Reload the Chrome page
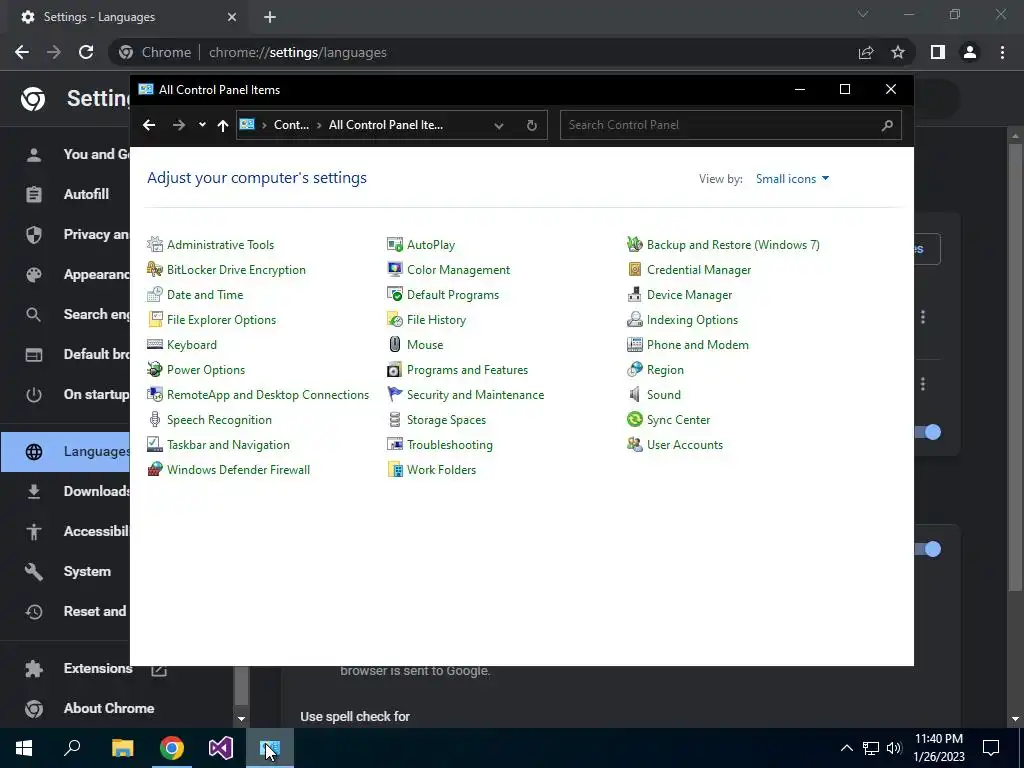The width and height of the screenshot is (1024, 768). pos(86,52)
